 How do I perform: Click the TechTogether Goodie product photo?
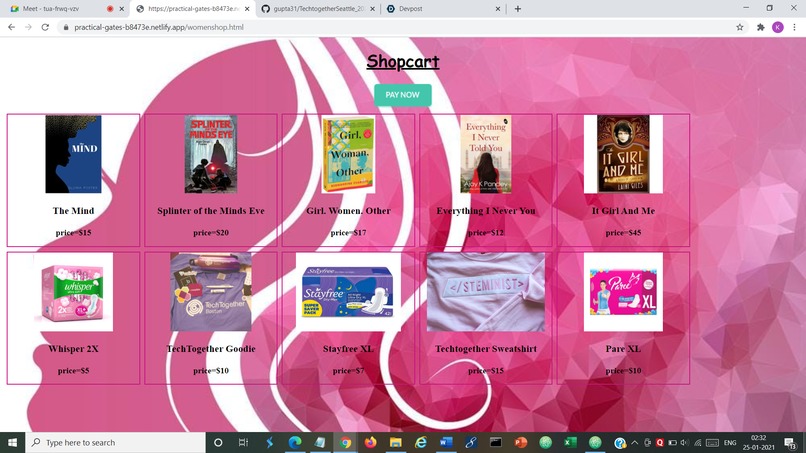[211, 292]
